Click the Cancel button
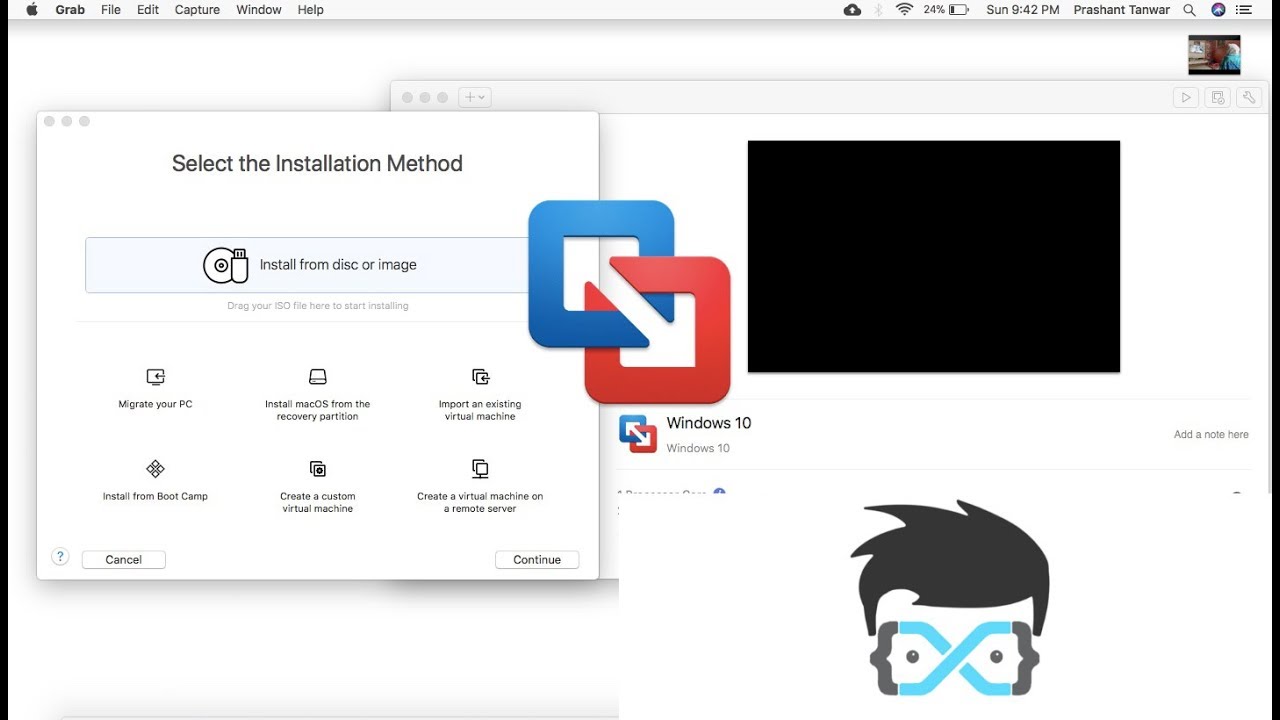Viewport: 1280px width, 720px height. (124, 560)
